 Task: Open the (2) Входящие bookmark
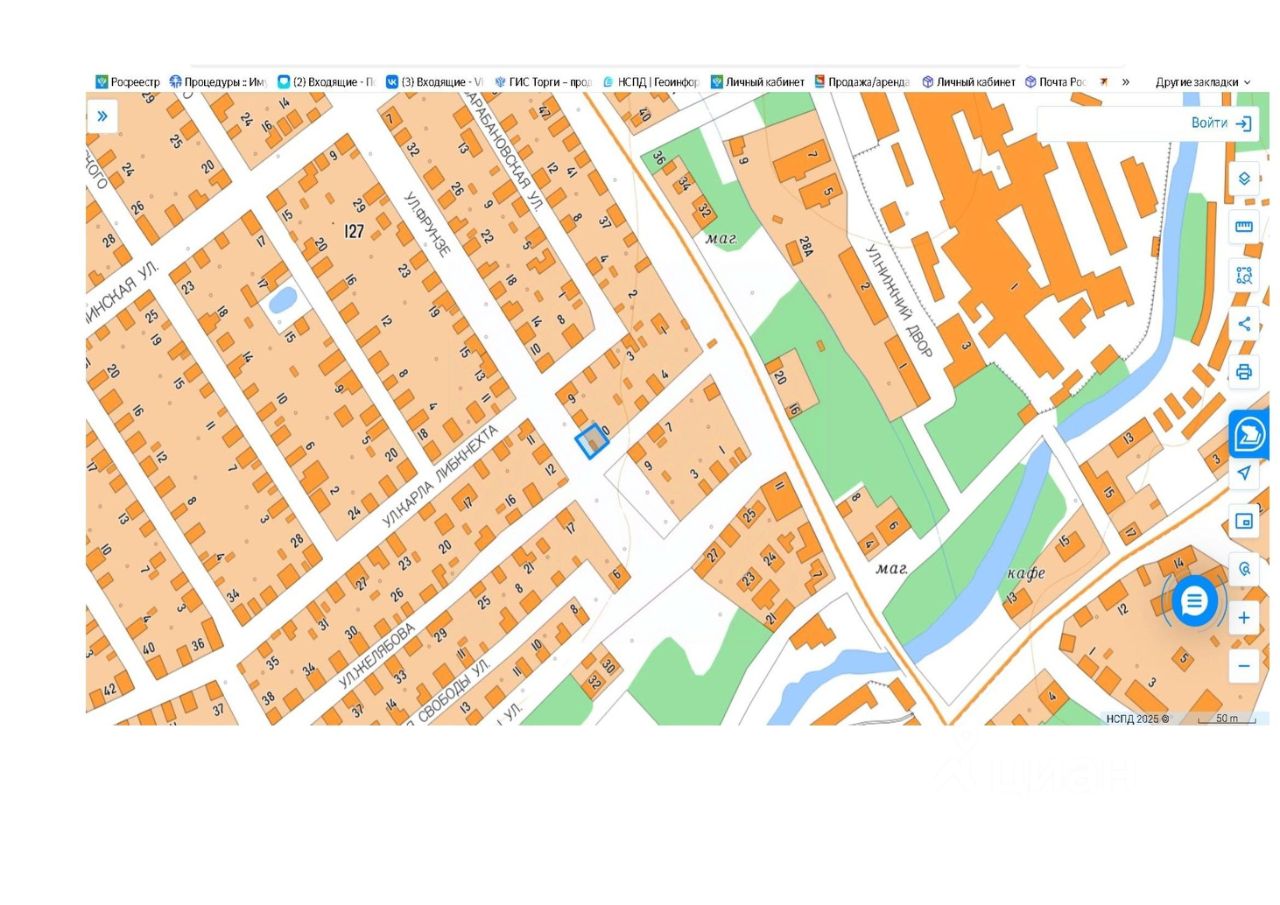click(x=327, y=82)
